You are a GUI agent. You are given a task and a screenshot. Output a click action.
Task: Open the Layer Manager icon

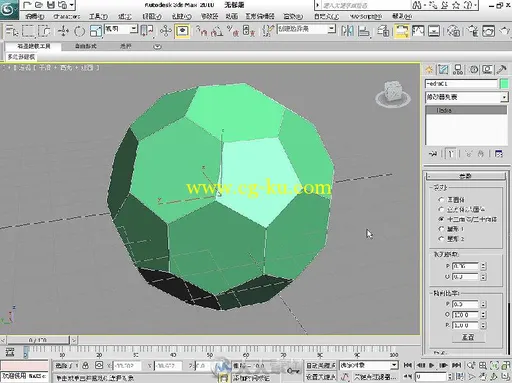click(x=383, y=31)
